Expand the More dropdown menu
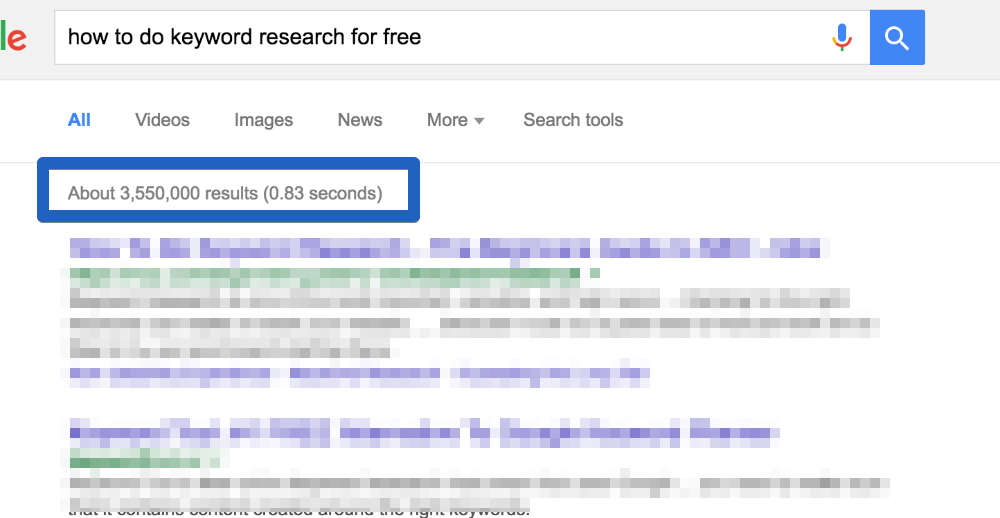 (455, 120)
